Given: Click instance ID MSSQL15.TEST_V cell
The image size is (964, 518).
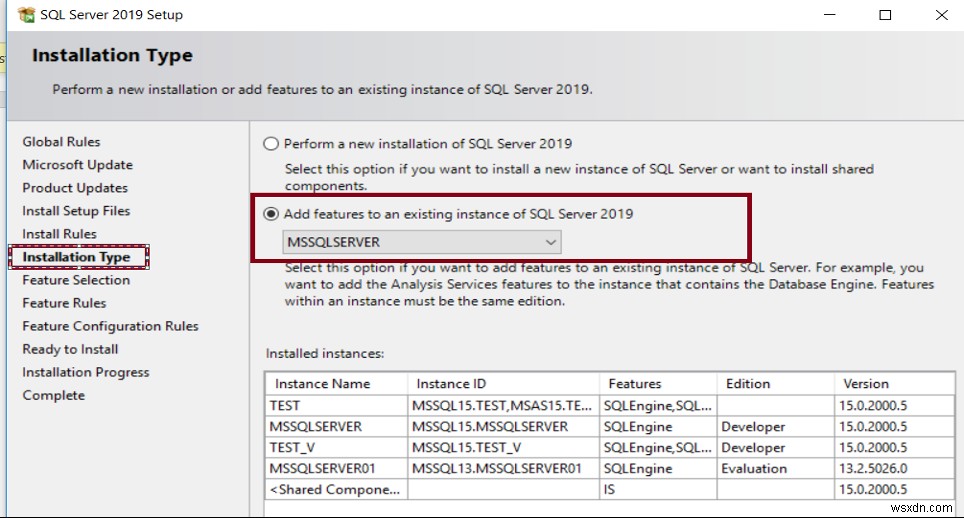Looking at the screenshot, I should click(504, 447).
